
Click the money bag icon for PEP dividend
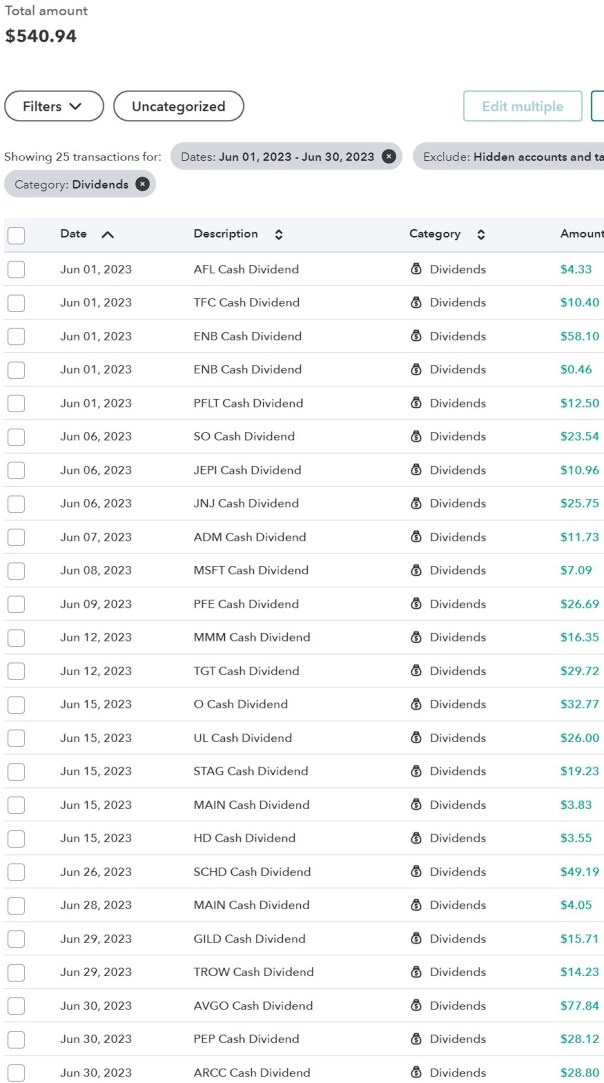416,1039
